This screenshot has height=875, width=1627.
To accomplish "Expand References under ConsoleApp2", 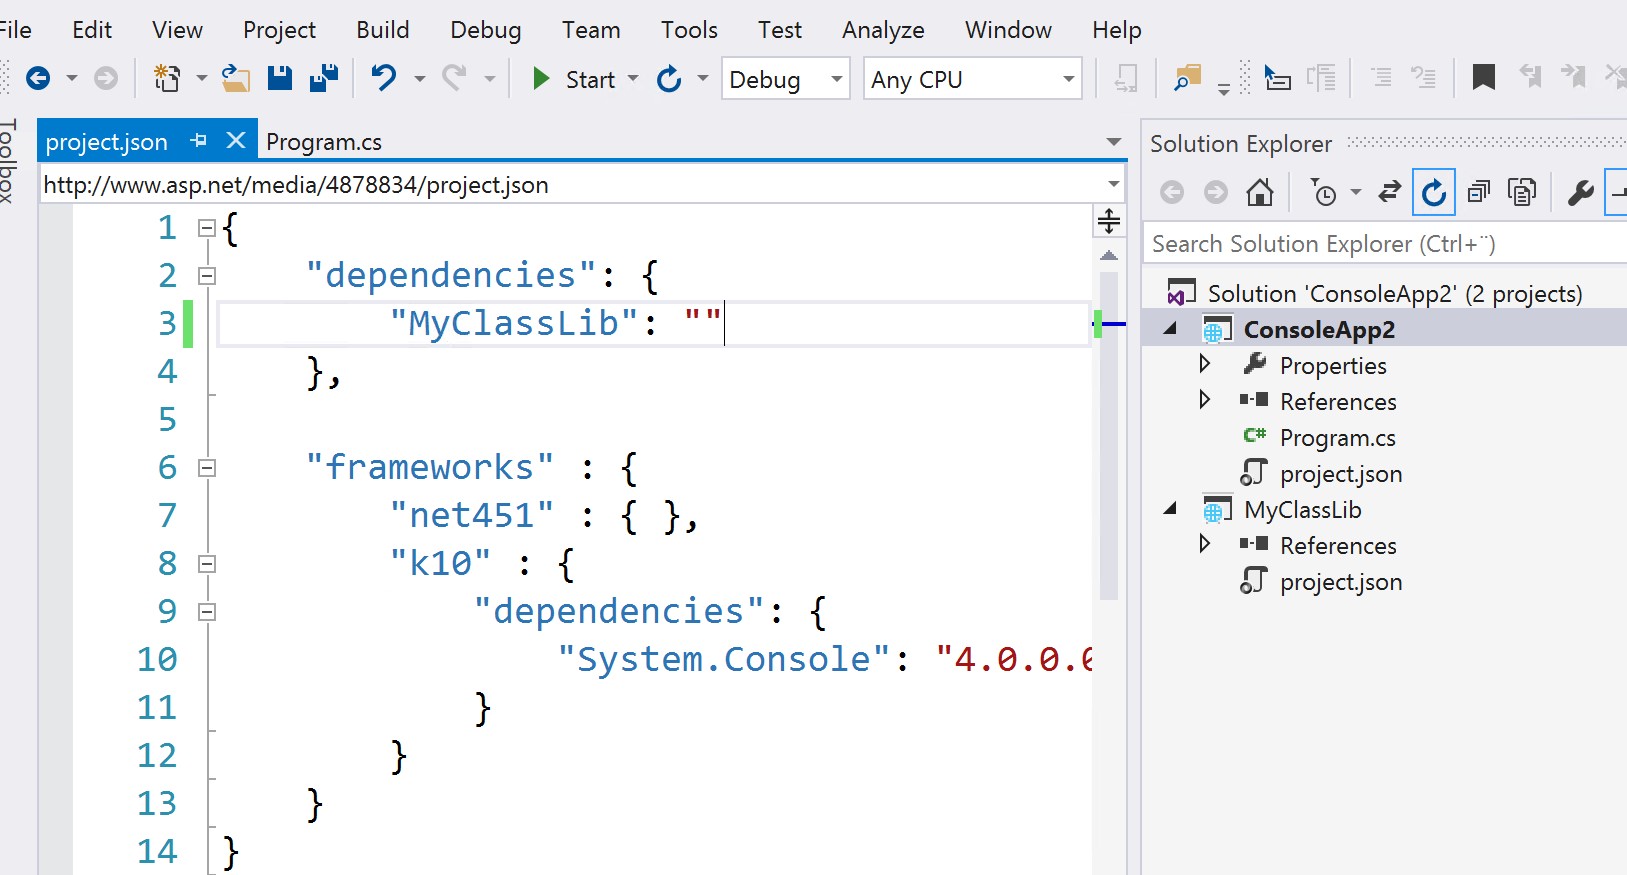I will pos(1205,400).
